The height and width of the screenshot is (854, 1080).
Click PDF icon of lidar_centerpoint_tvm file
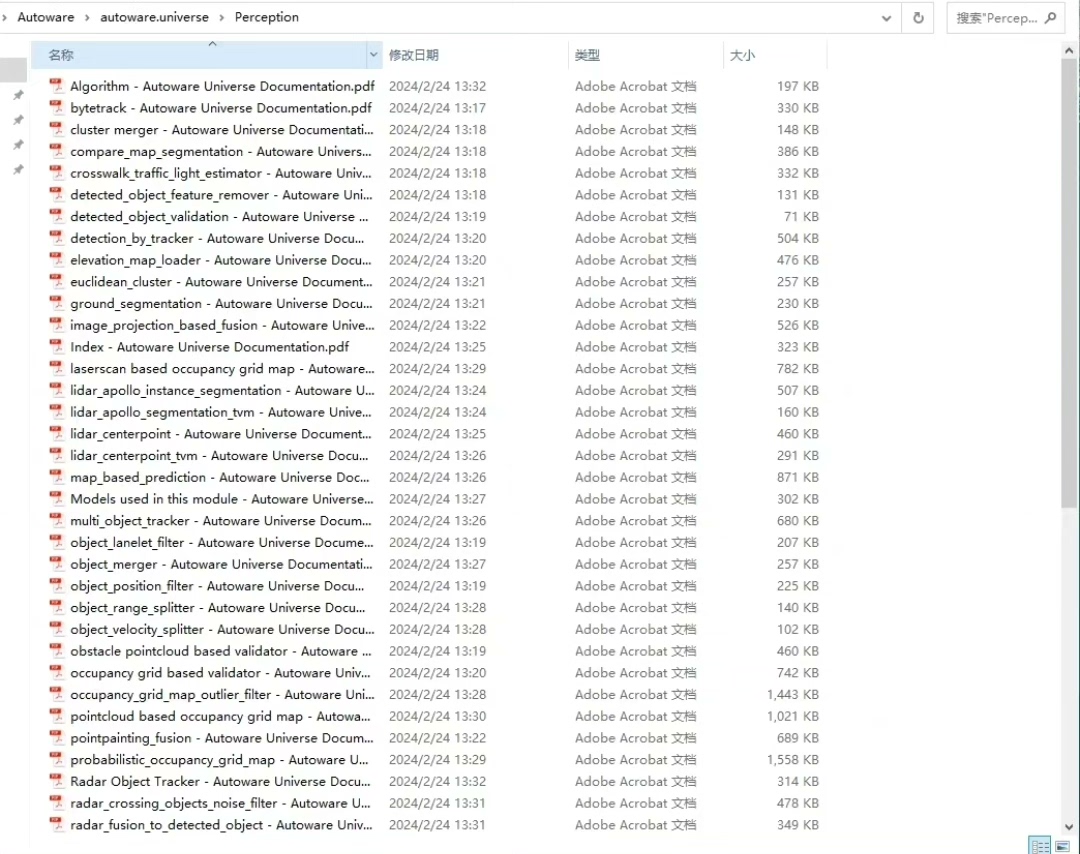coord(56,455)
